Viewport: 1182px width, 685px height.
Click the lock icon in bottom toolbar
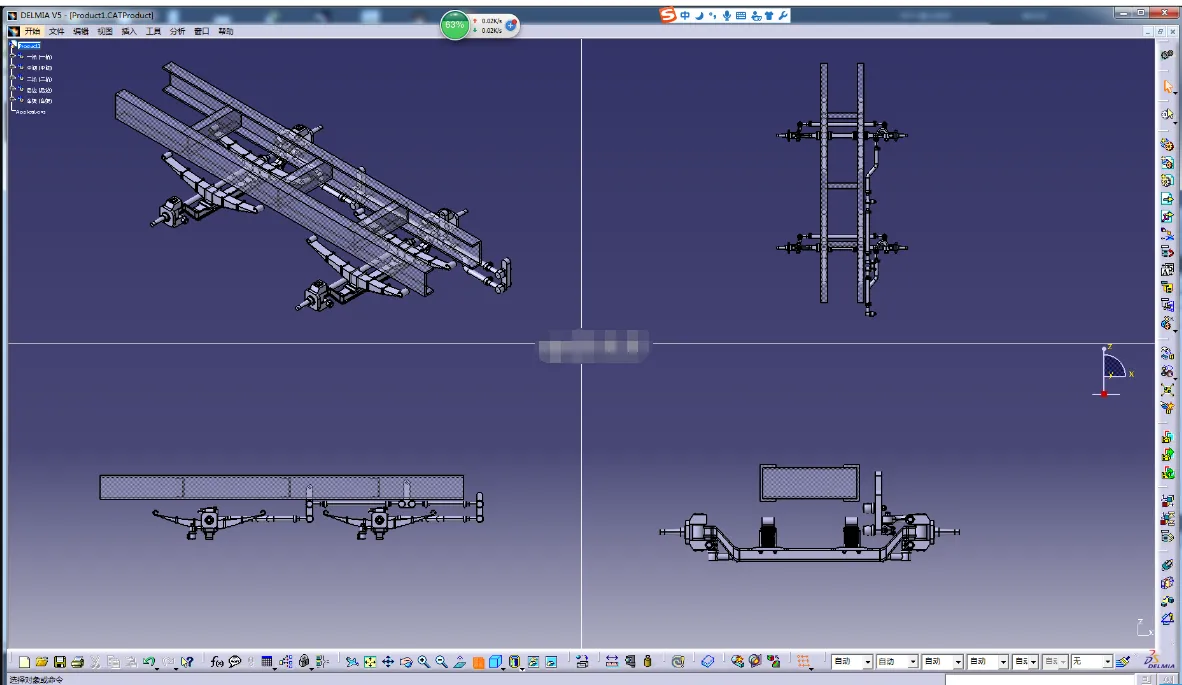(x=304, y=662)
